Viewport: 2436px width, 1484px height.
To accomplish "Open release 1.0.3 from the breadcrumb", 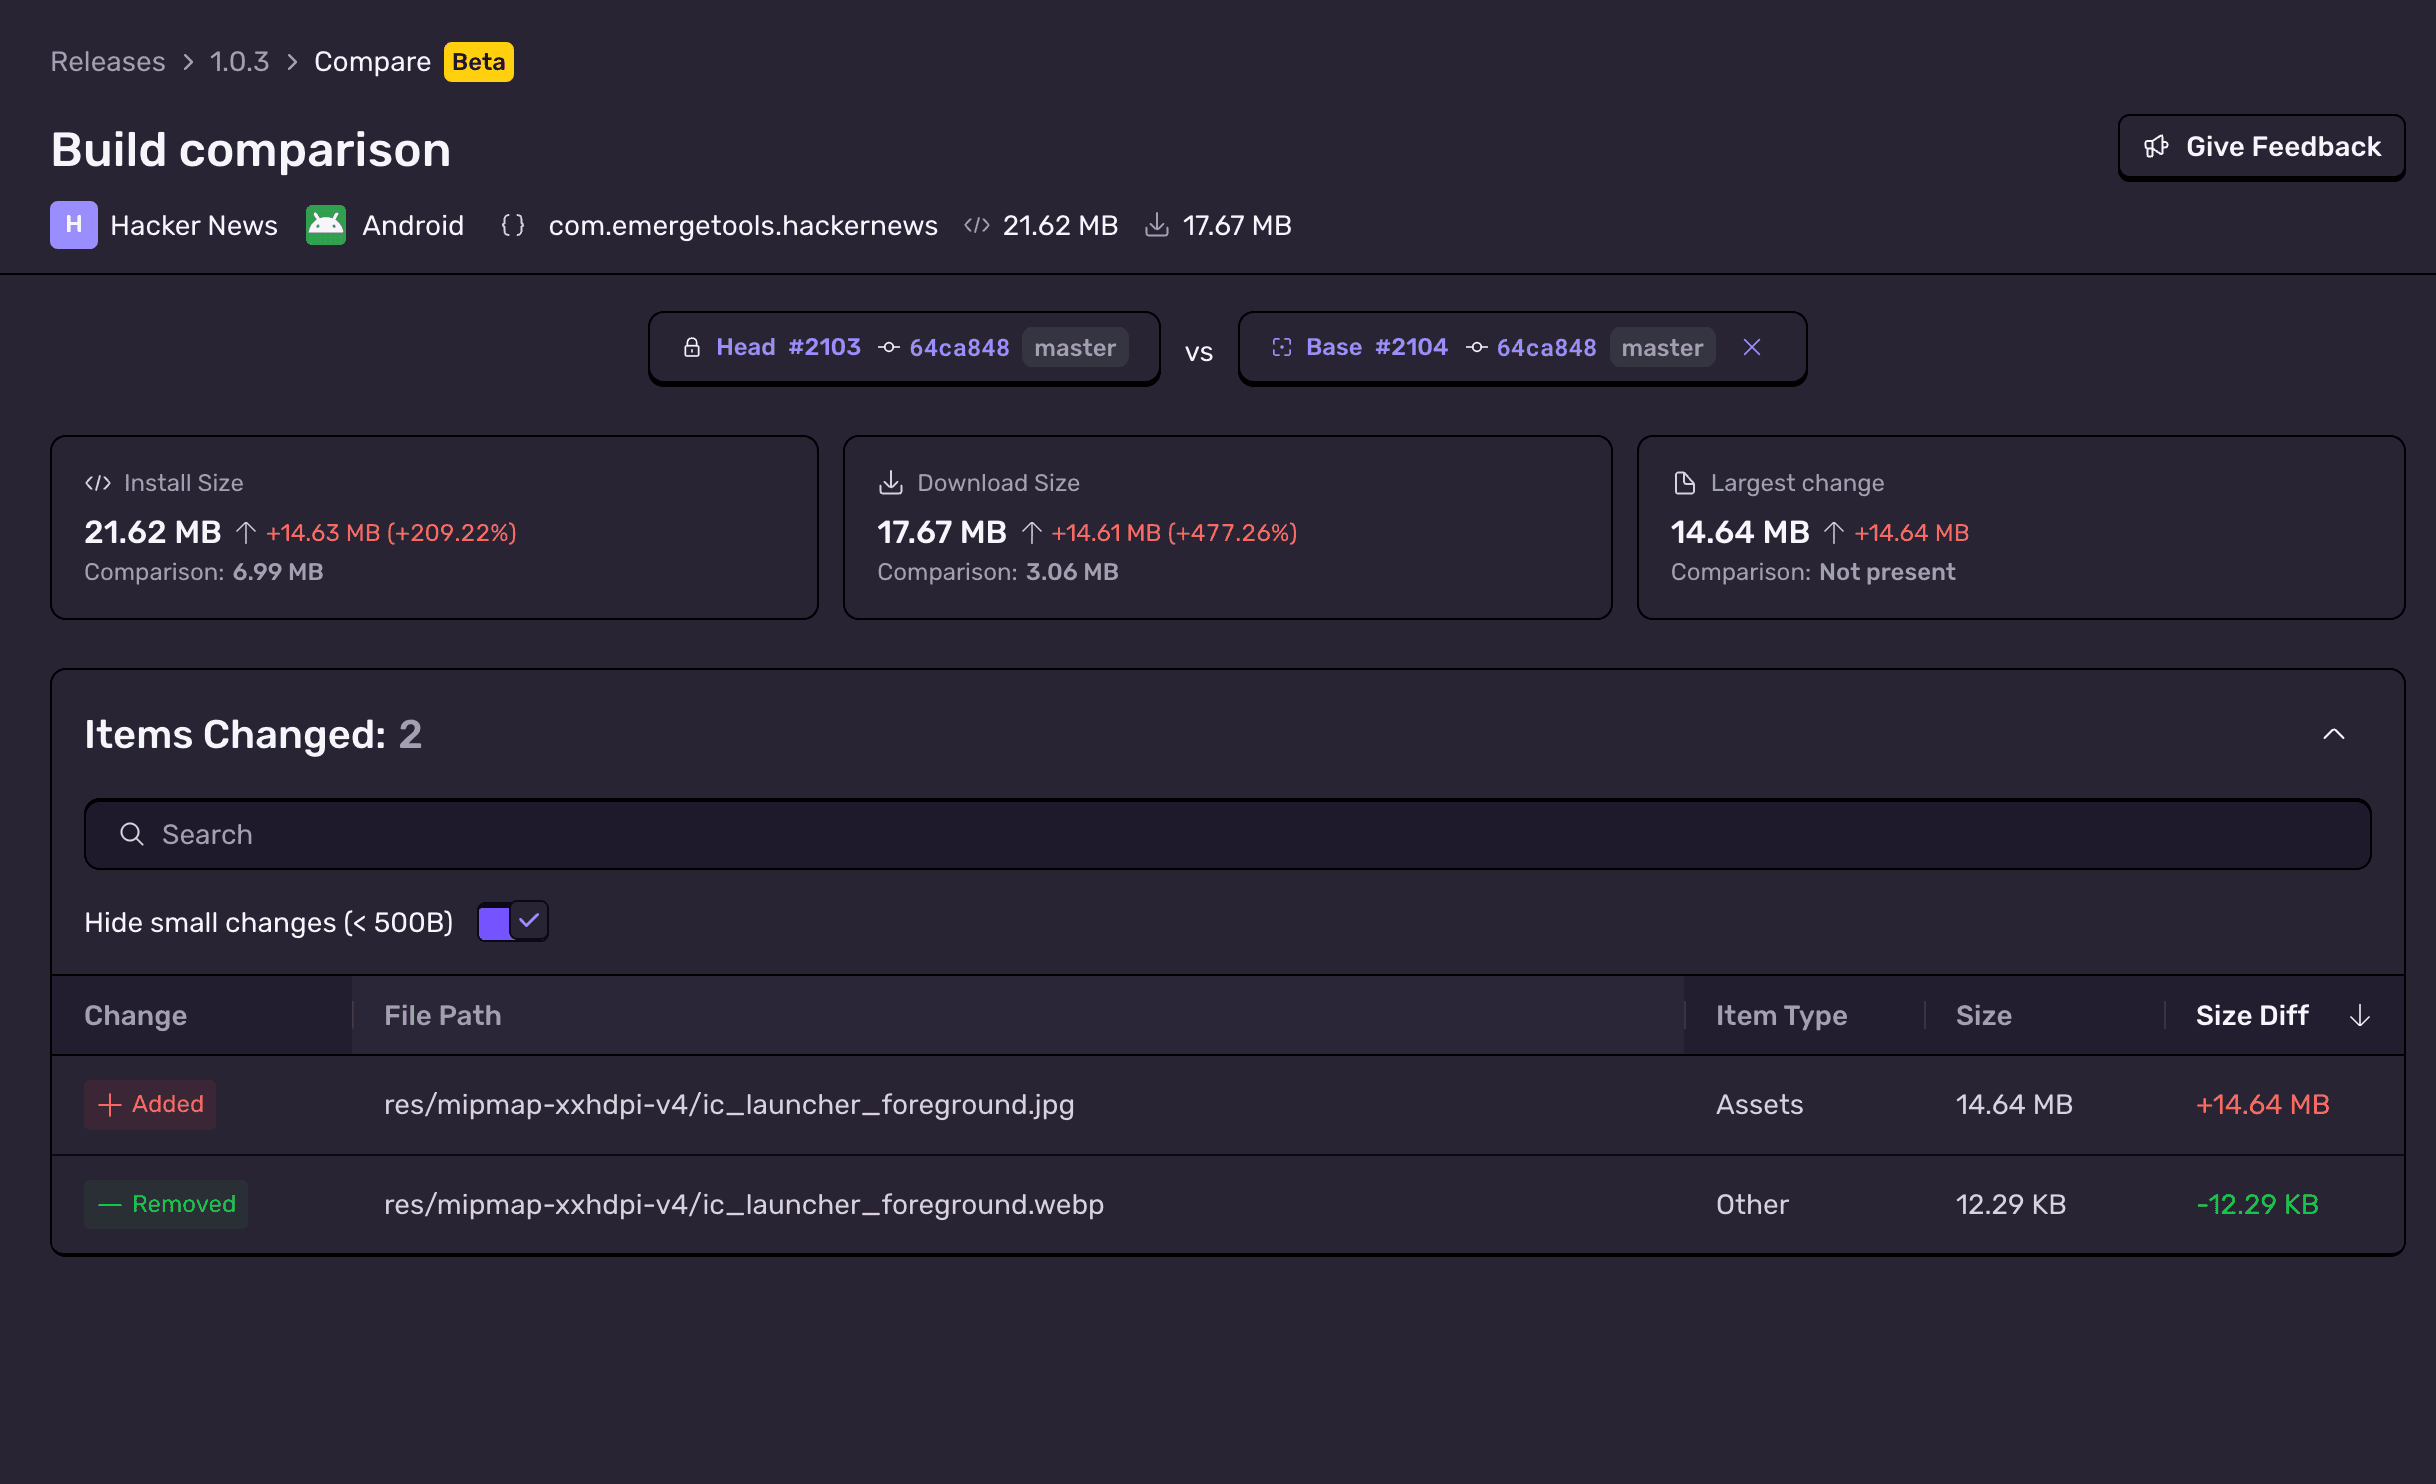I will coord(239,61).
